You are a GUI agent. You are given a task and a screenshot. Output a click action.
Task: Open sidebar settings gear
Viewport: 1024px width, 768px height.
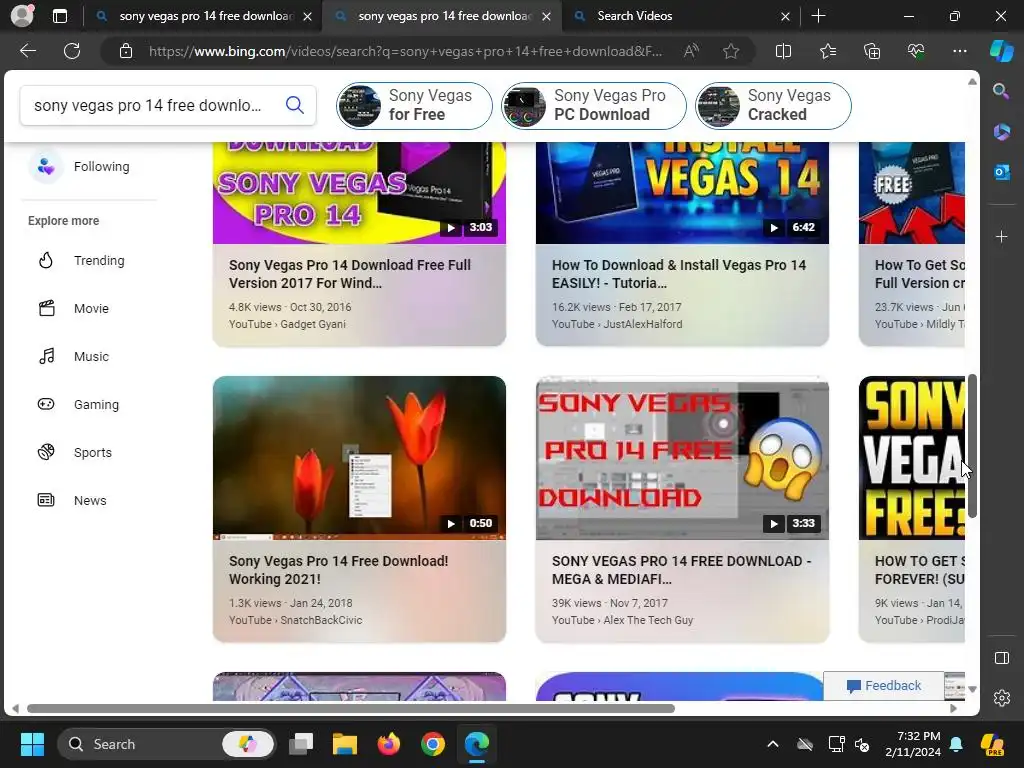(1001, 698)
